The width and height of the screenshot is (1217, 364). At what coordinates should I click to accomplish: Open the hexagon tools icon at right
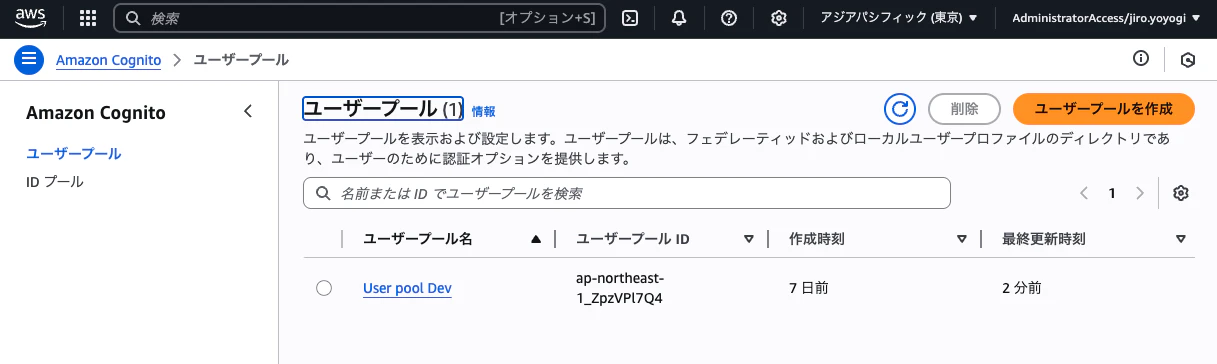[x=1188, y=60]
